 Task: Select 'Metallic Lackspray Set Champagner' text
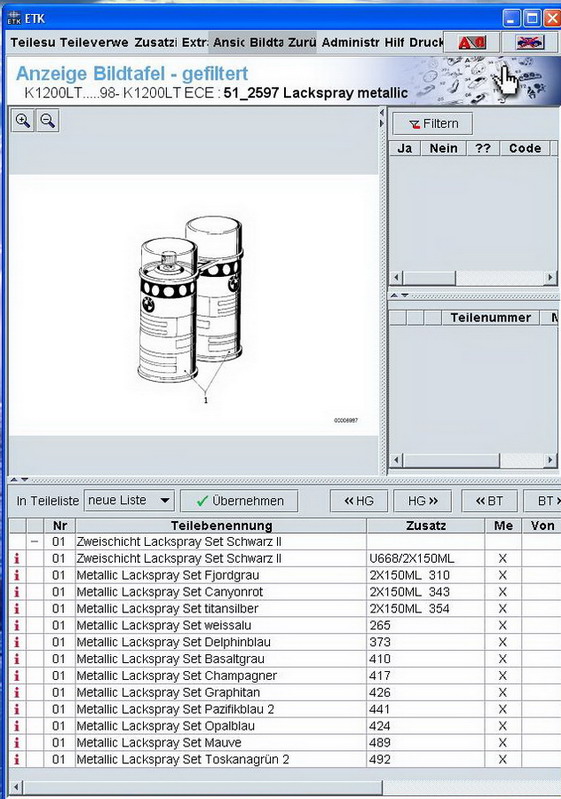[x=177, y=676]
